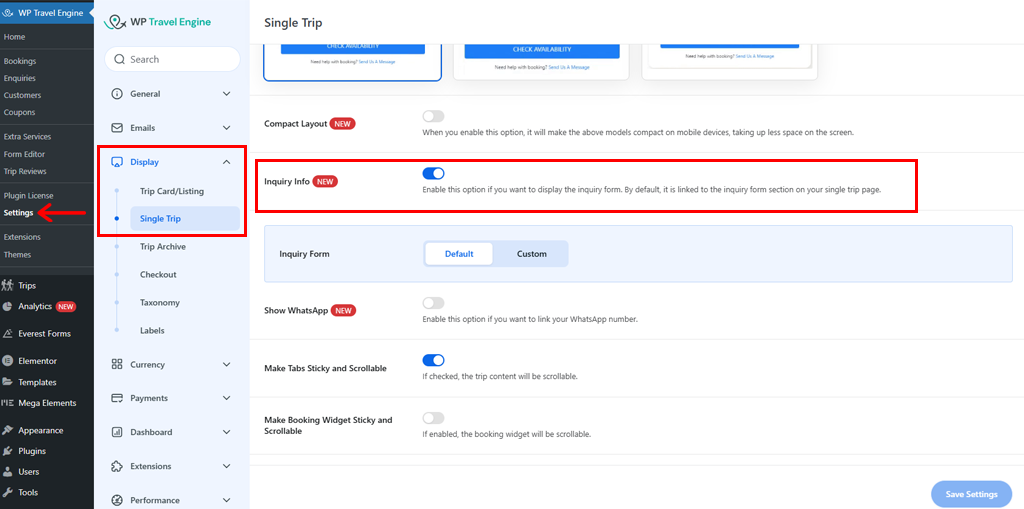Select the Custom inquiry form tab
1024x509 pixels.
tap(531, 254)
